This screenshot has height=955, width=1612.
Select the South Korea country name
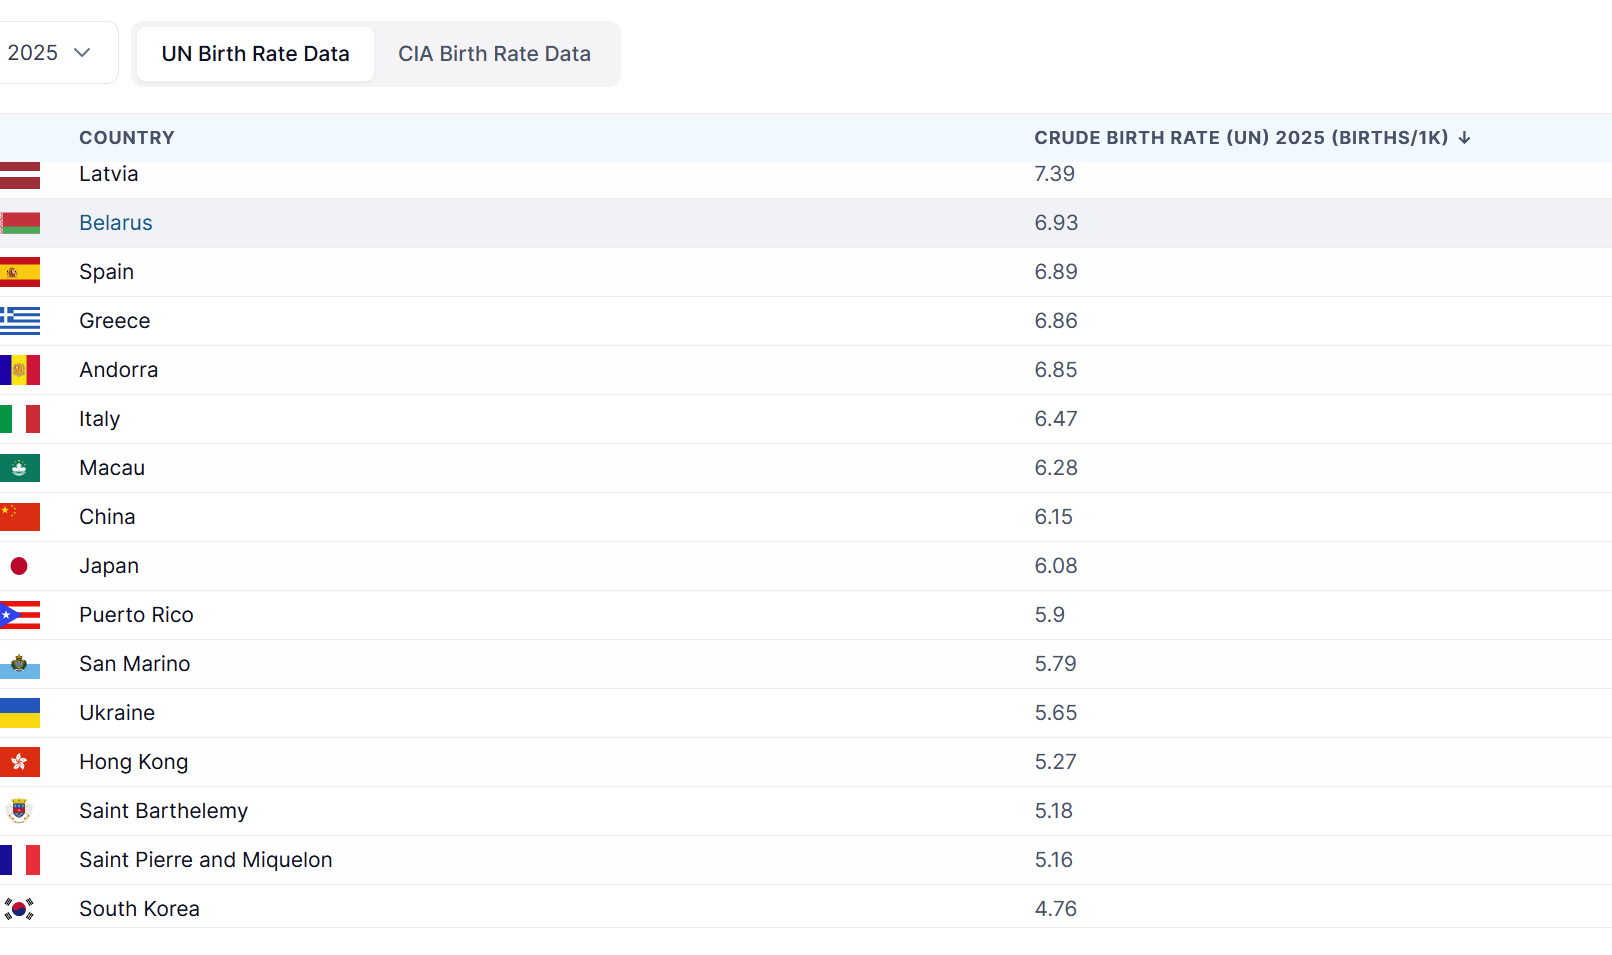[x=140, y=909]
